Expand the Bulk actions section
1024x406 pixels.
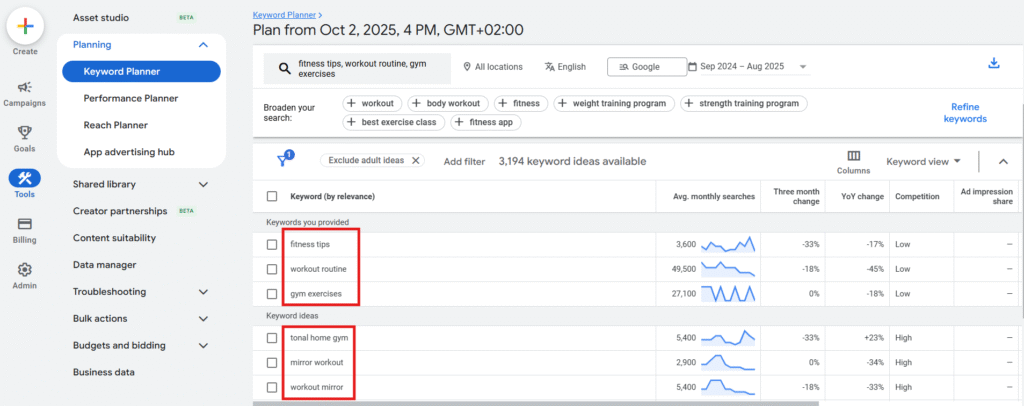[203, 319]
